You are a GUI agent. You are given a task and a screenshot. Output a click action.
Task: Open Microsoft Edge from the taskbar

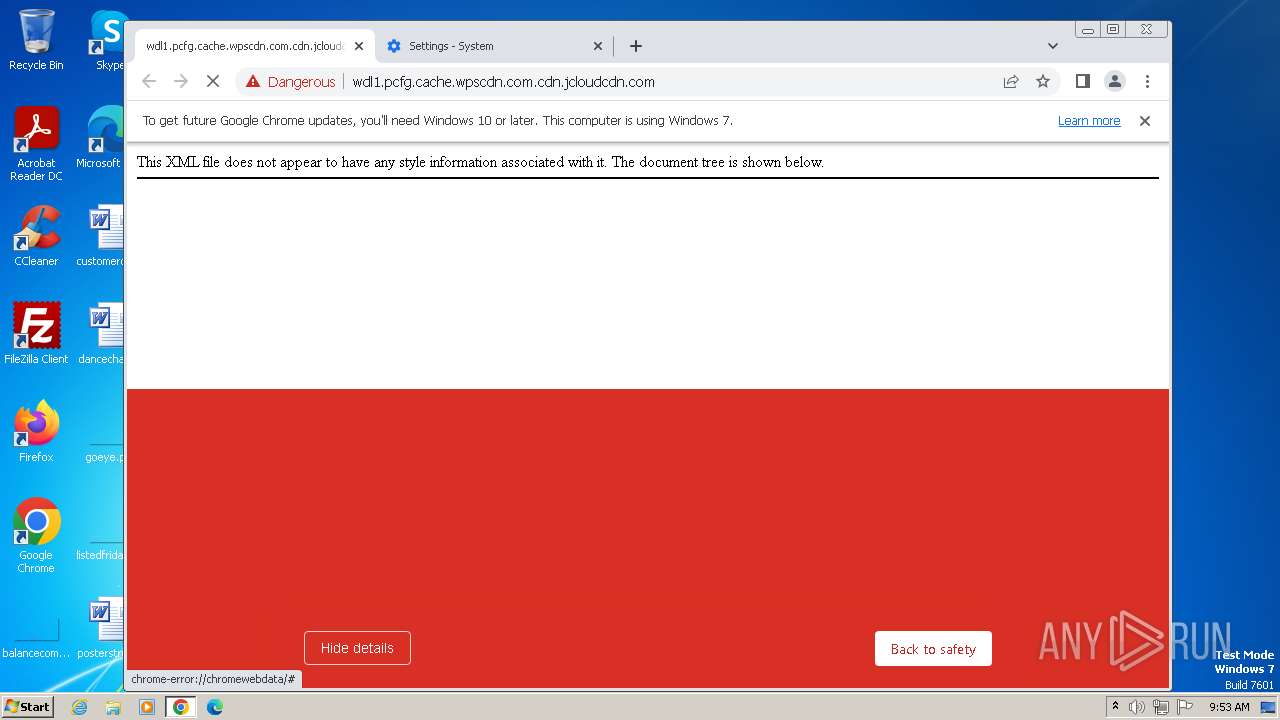click(x=215, y=707)
